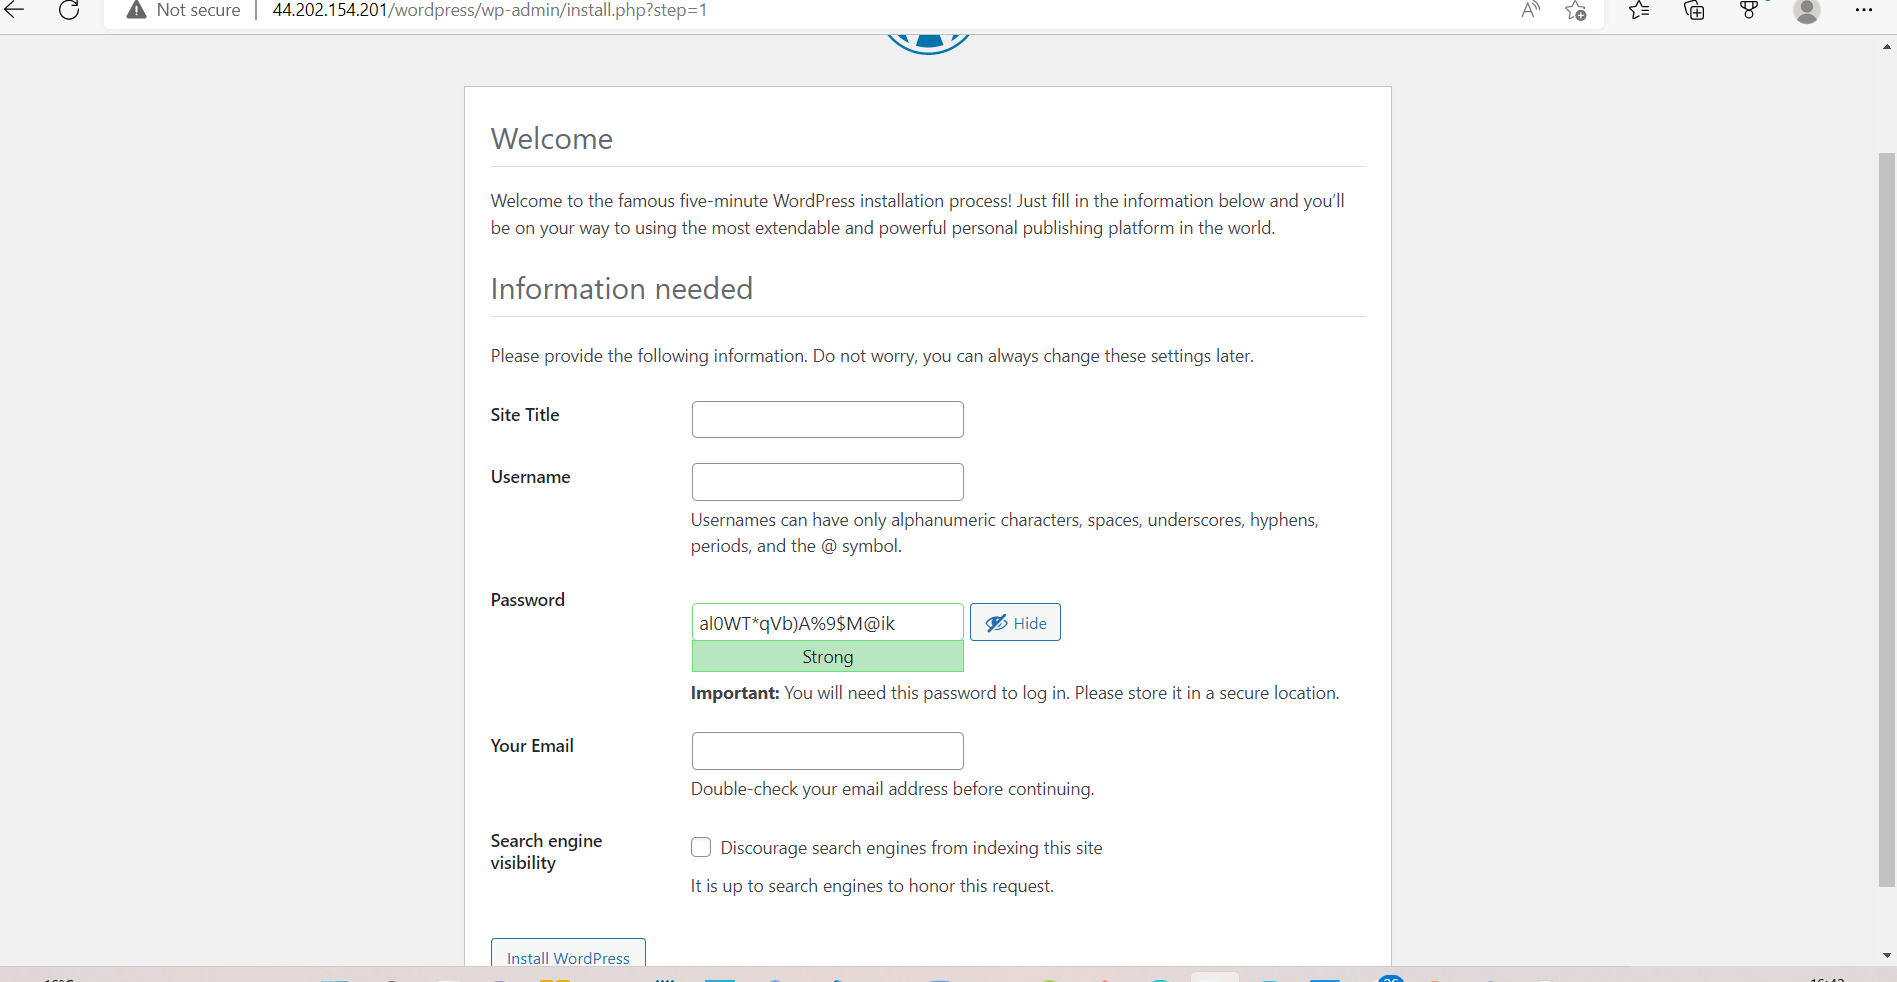Open the Read aloud icon

(x=1530, y=10)
